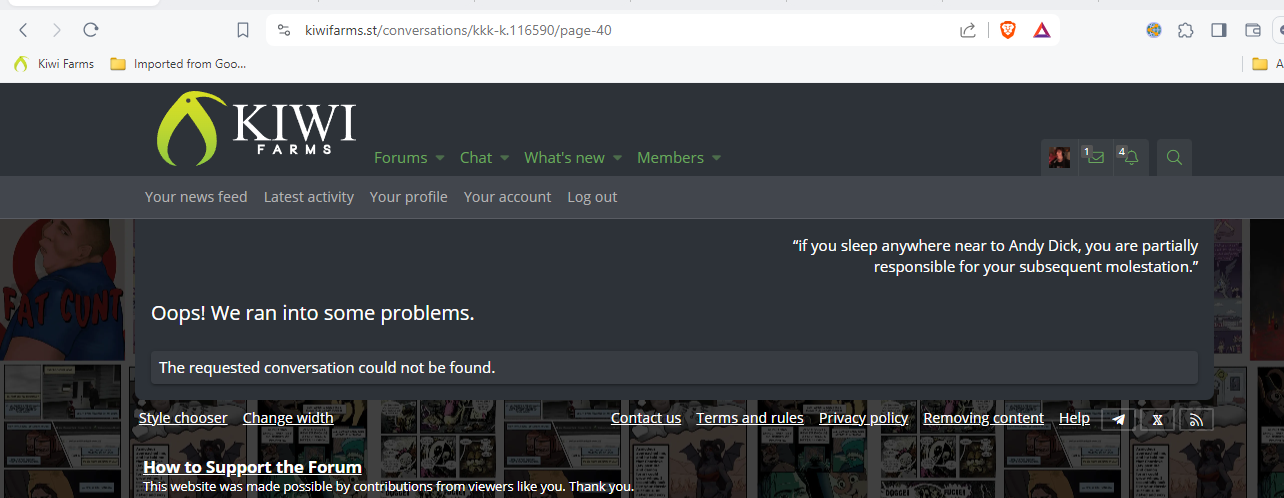Bookmark this page using the bookmark icon
This screenshot has width=1284, height=498.
[x=243, y=30]
